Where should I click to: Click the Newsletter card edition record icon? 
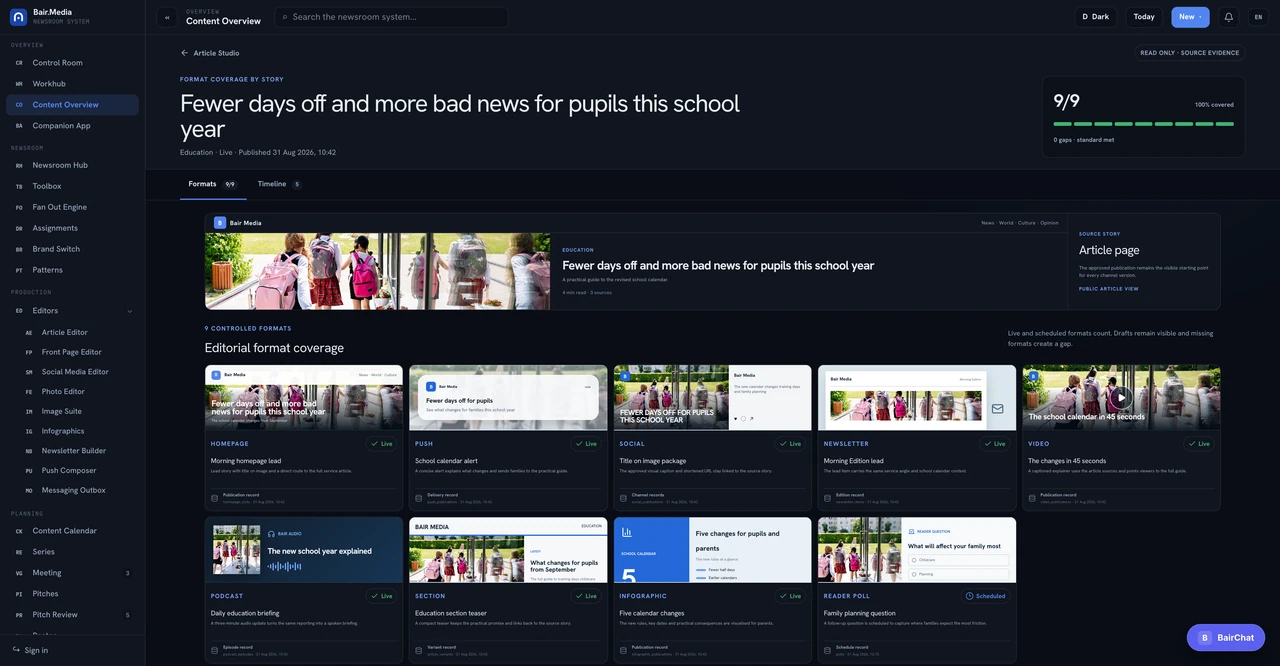pos(827,497)
